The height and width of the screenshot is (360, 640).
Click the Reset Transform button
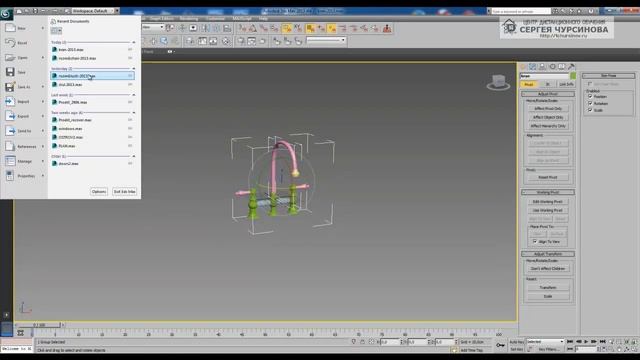(548, 287)
